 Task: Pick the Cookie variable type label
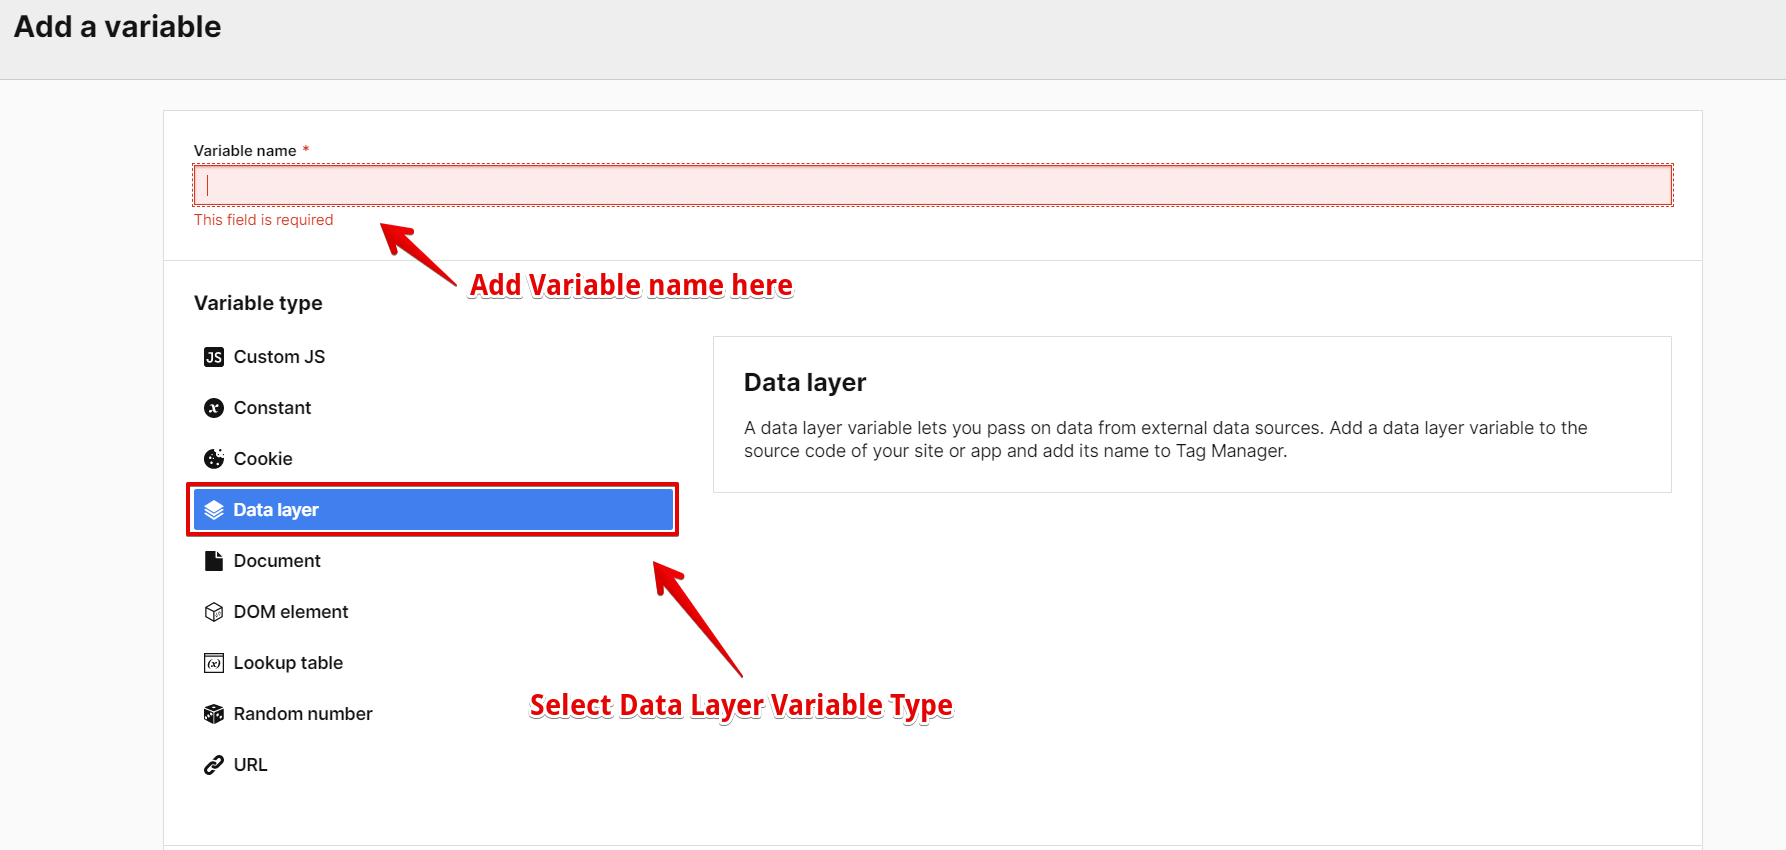263,459
